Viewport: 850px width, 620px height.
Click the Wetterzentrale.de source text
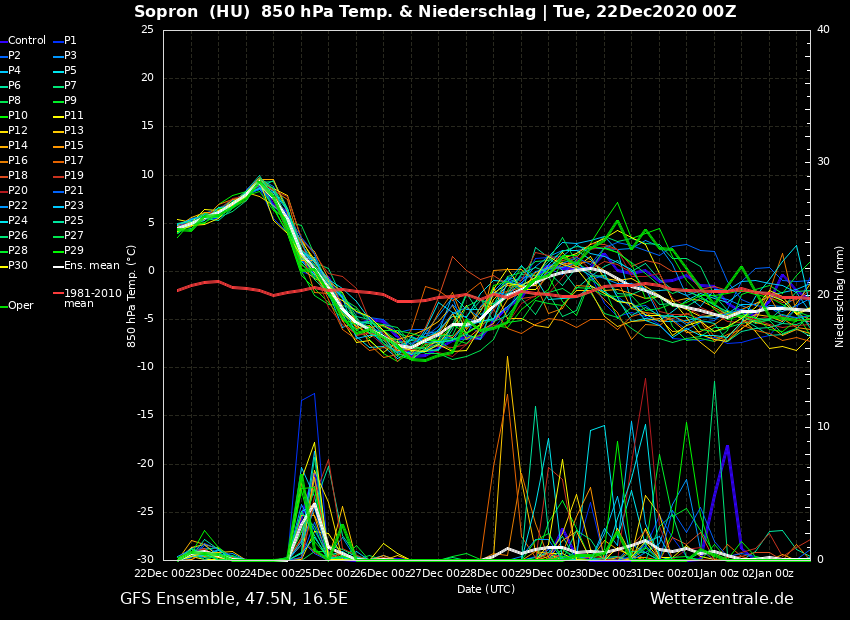pyautogui.click(x=721, y=599)
